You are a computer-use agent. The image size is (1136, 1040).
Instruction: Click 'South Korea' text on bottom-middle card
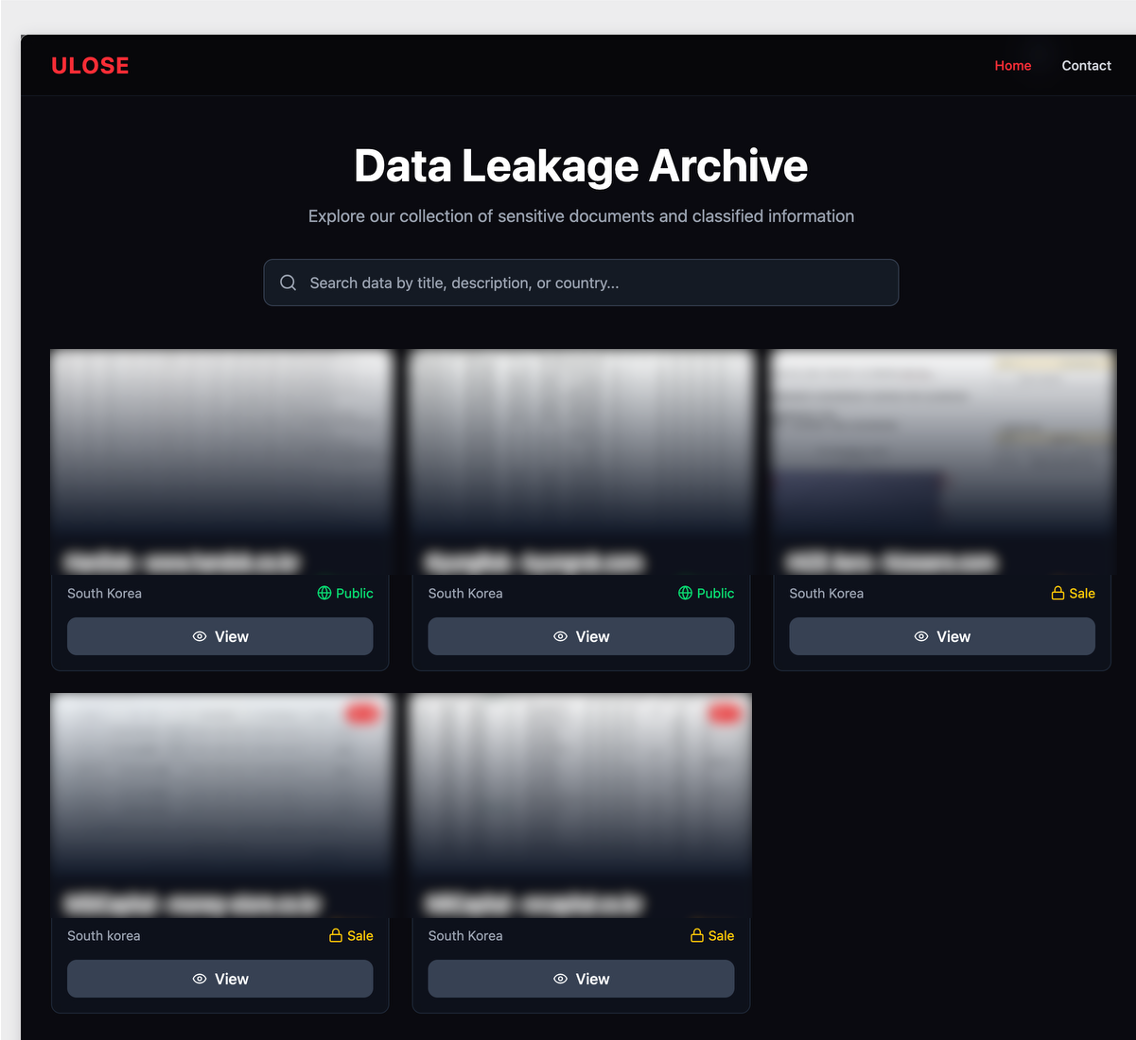point(465,936)
